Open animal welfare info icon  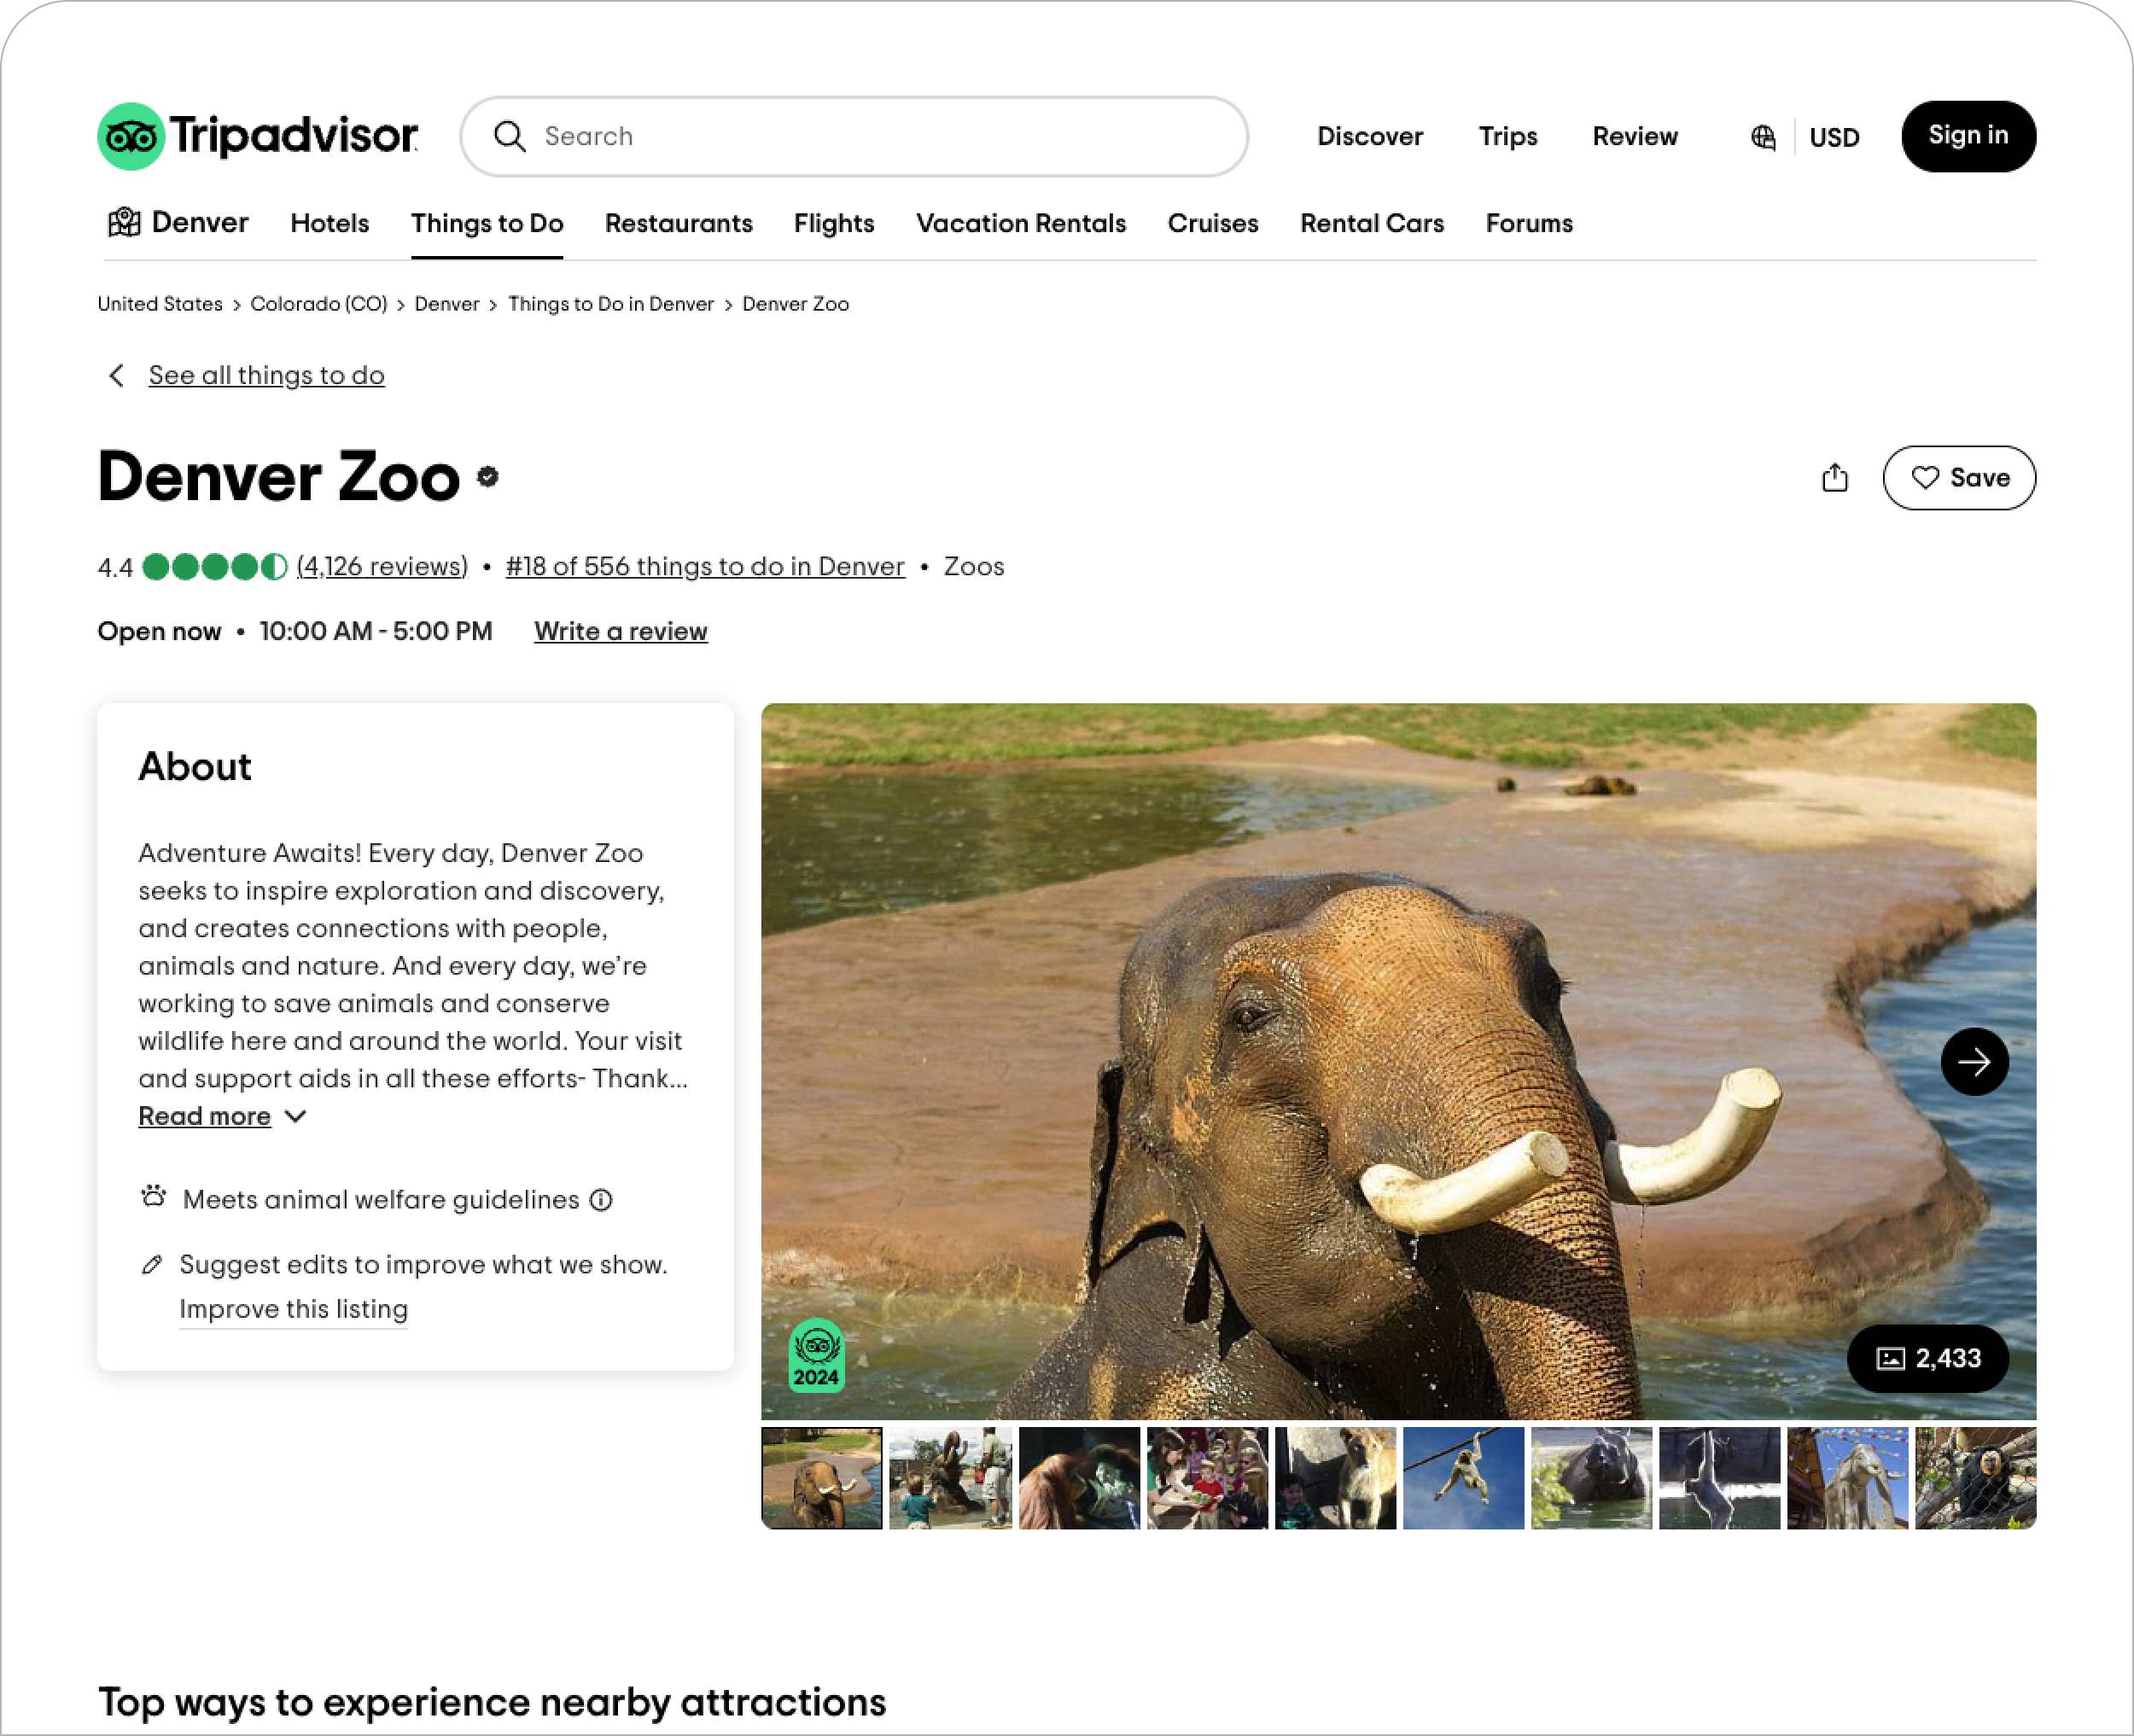tap(601, 1200)
